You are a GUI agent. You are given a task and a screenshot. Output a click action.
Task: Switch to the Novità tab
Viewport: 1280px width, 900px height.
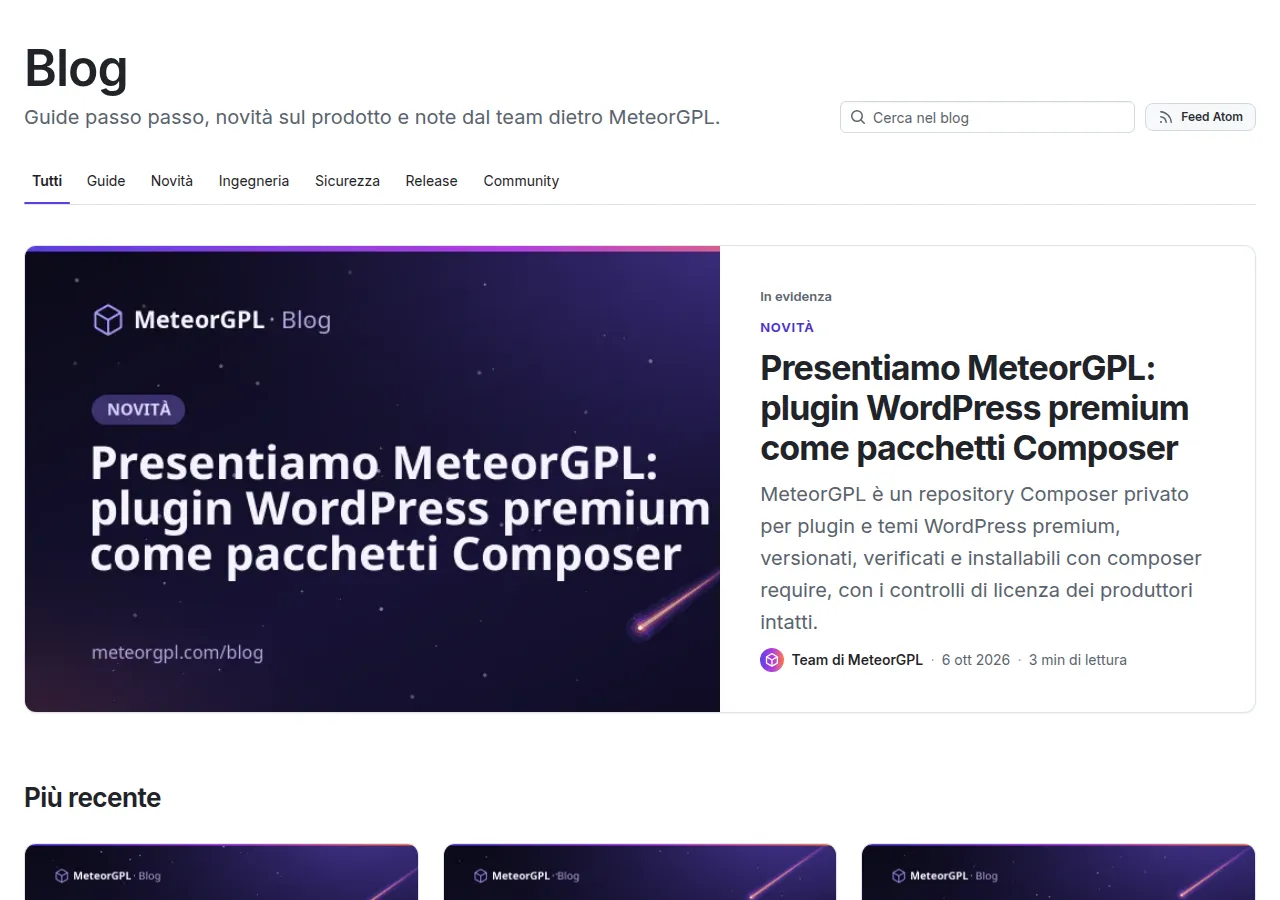(x=172, y=181)
